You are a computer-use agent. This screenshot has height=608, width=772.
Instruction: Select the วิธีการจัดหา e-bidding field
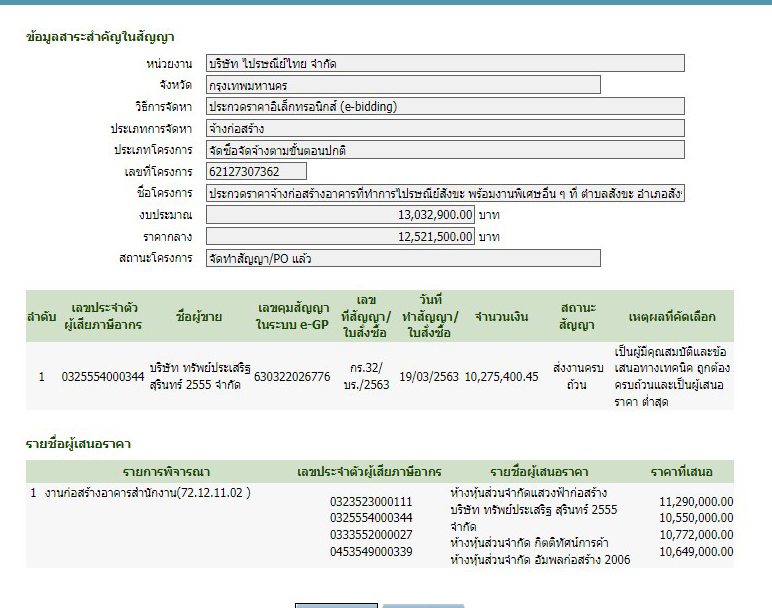point(444,106)
